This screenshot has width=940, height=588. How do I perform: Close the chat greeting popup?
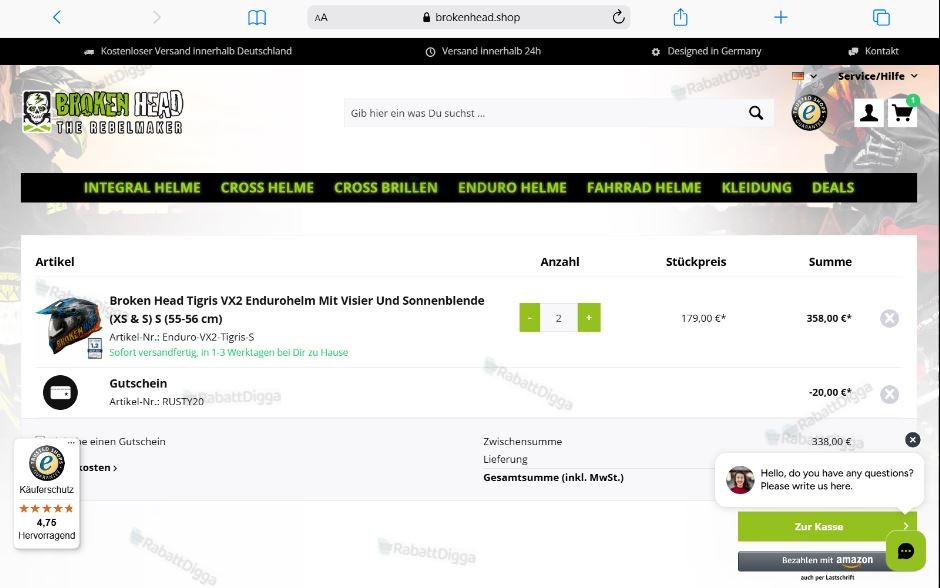(x=912, y=440)
